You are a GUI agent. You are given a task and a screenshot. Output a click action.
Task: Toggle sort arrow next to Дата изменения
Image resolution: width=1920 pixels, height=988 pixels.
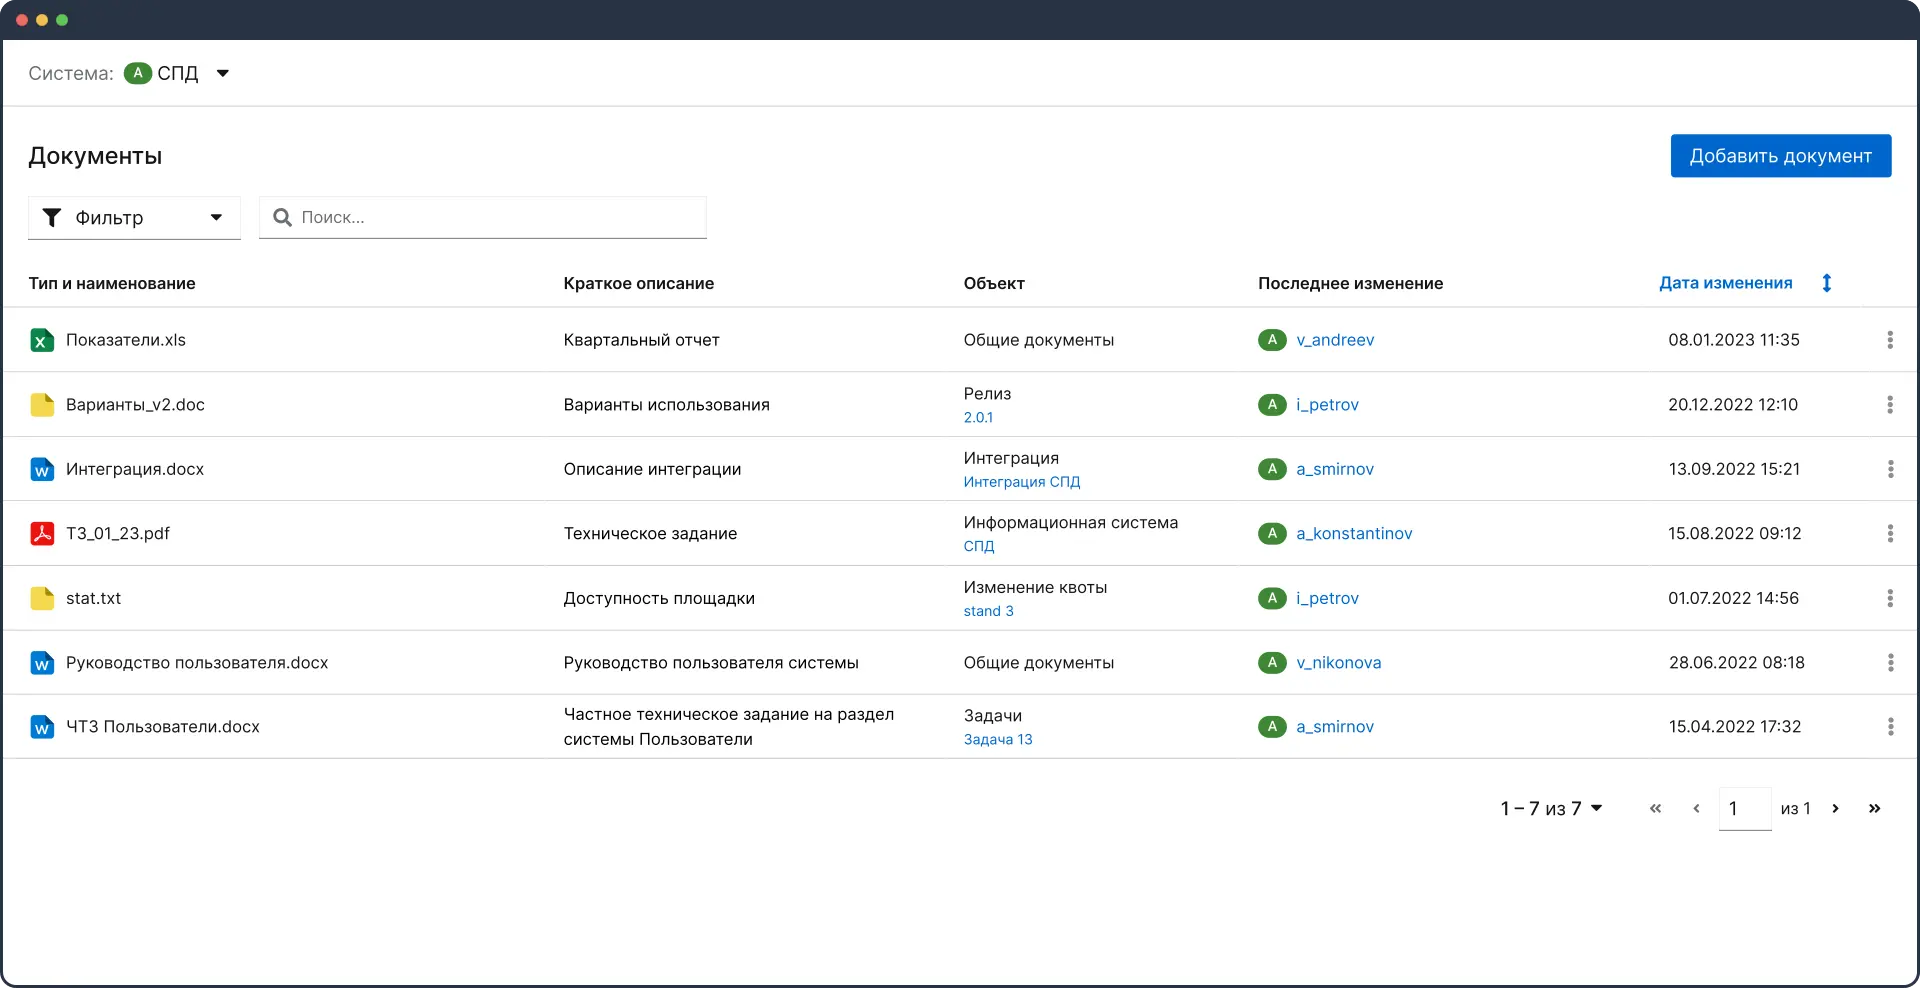tap(1826, 283)
